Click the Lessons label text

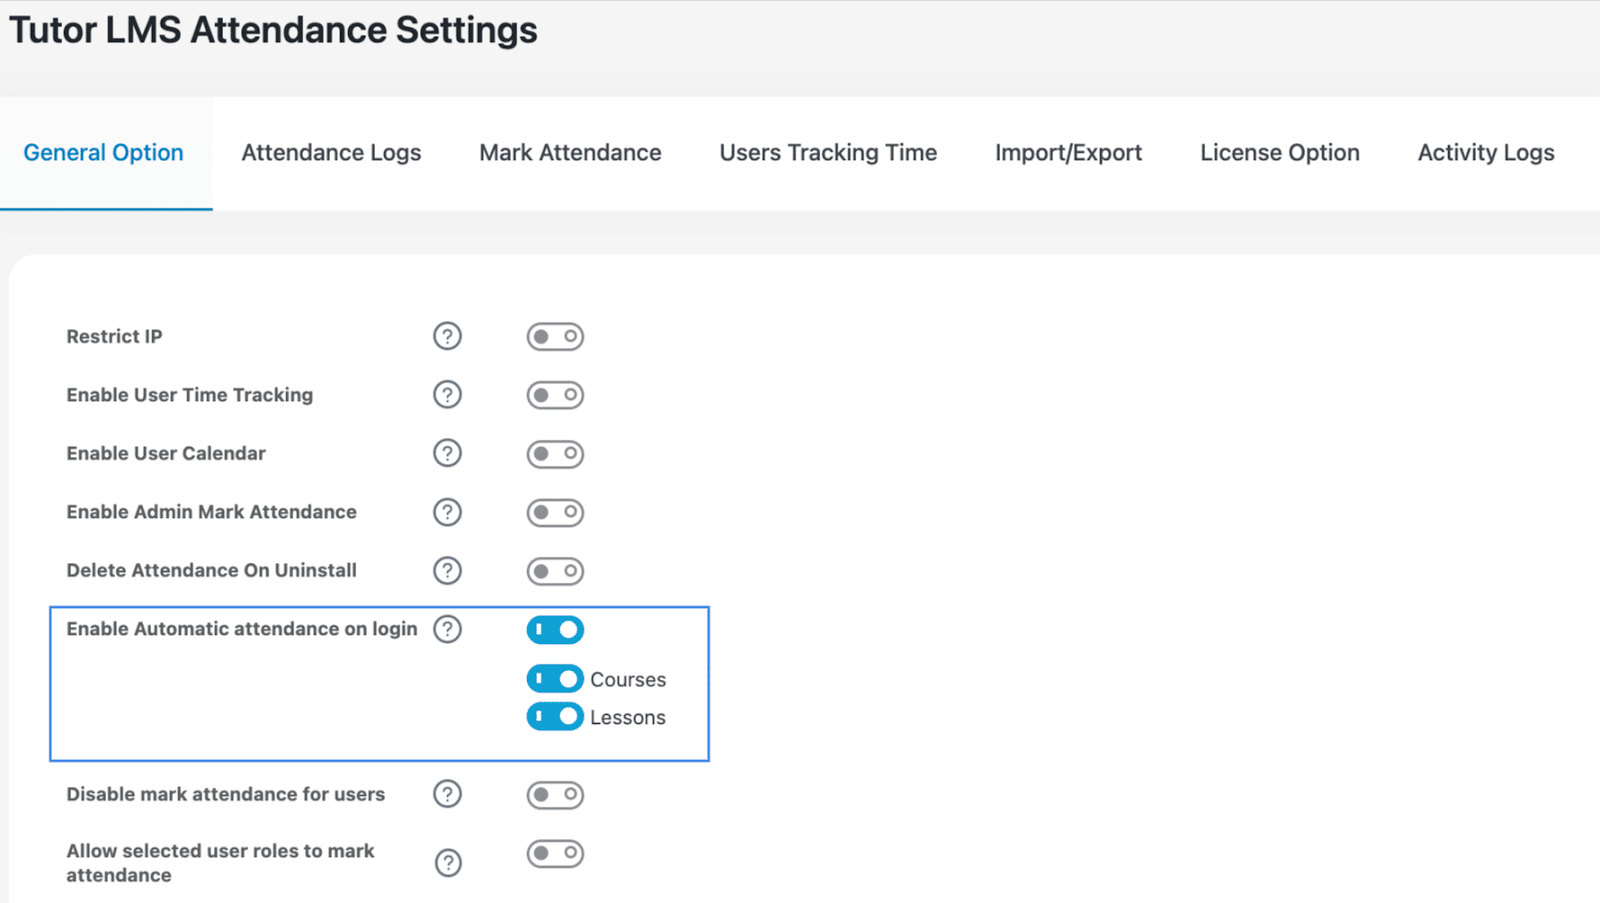(628, 718)
